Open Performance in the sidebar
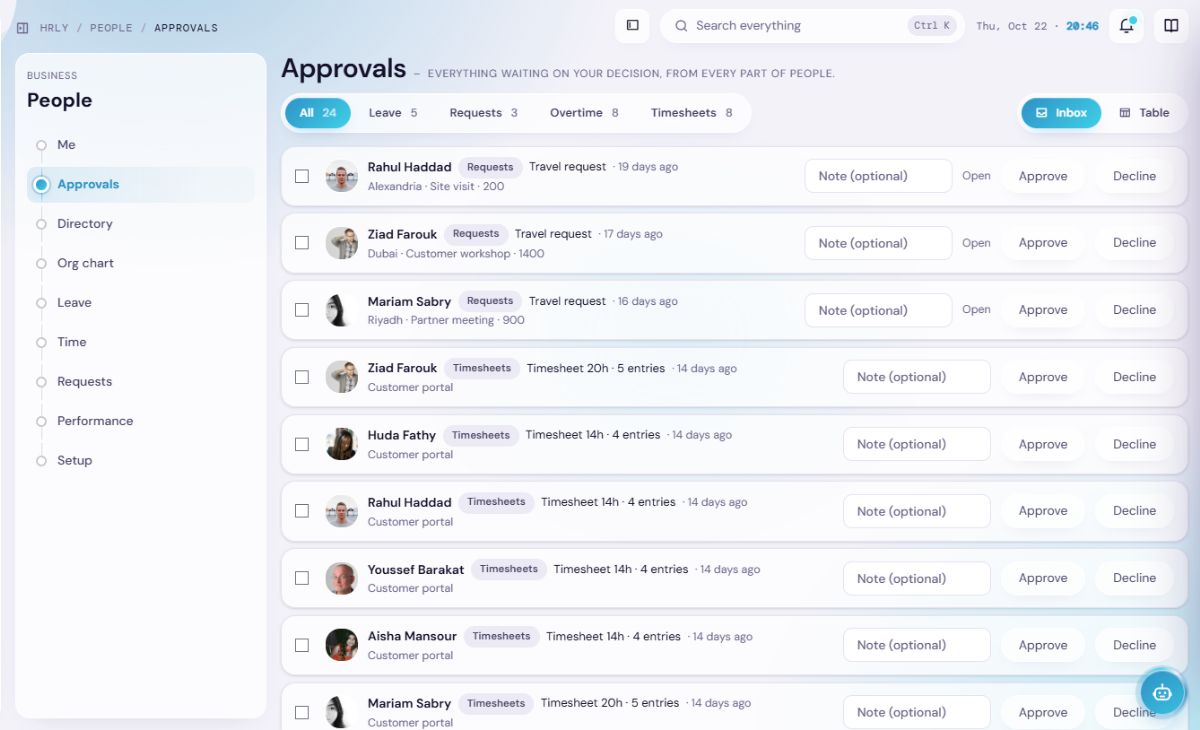Image resolution: width=1200 pixels, height=730 pixels. pos(141,421)
